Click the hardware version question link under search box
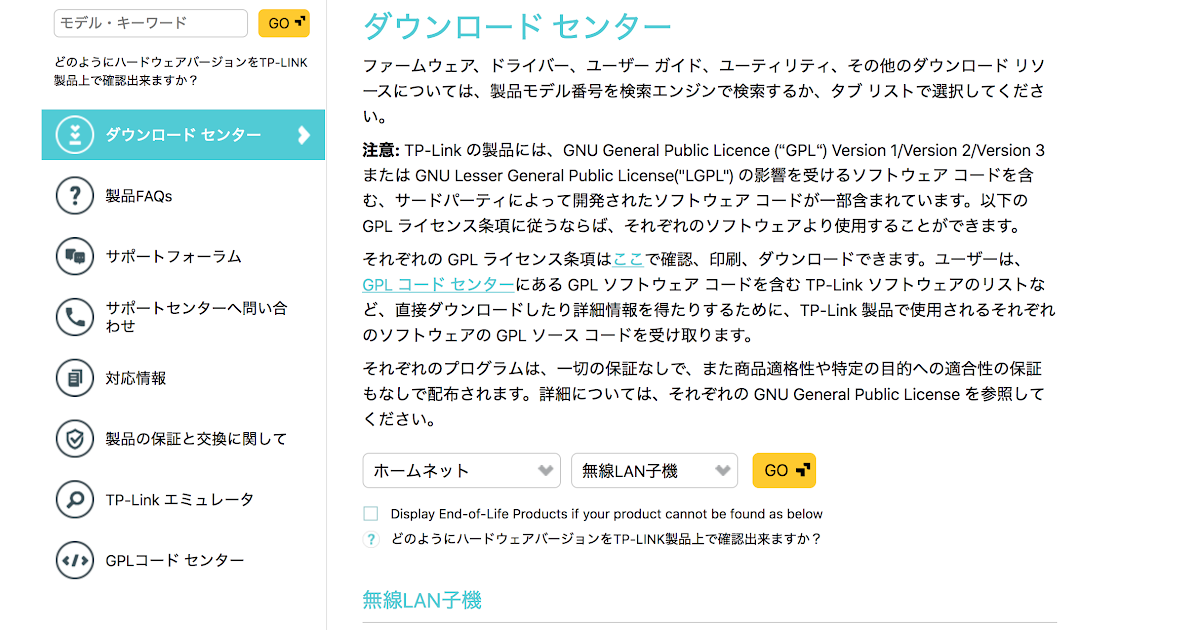This screenshot has height=630, width=1200. click(x=181, y=71)
